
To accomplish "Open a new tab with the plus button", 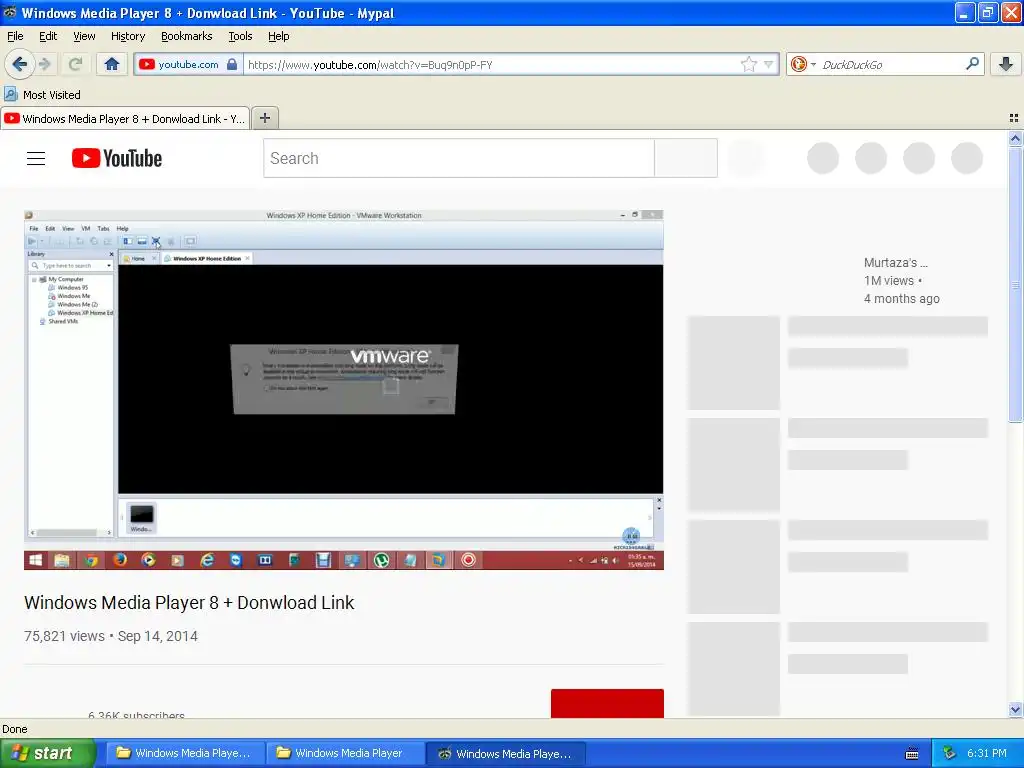I will tap(264, 118).
